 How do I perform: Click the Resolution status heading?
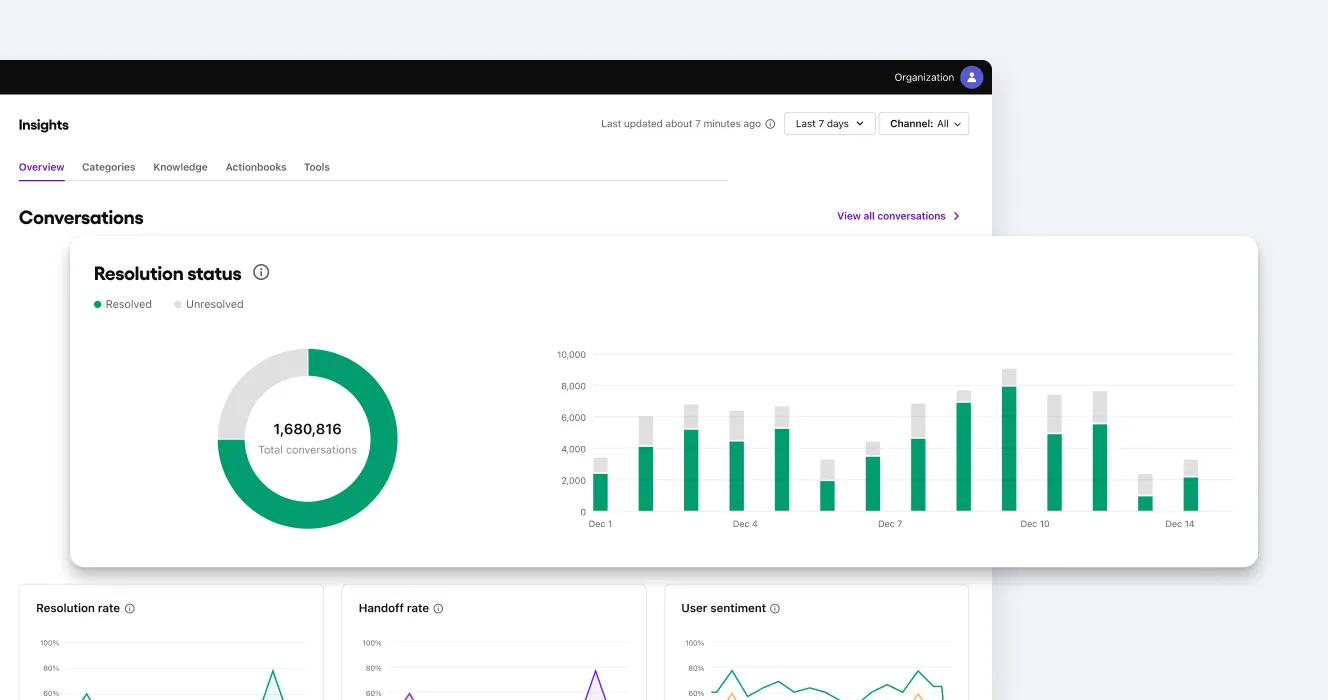pos(168,273)
